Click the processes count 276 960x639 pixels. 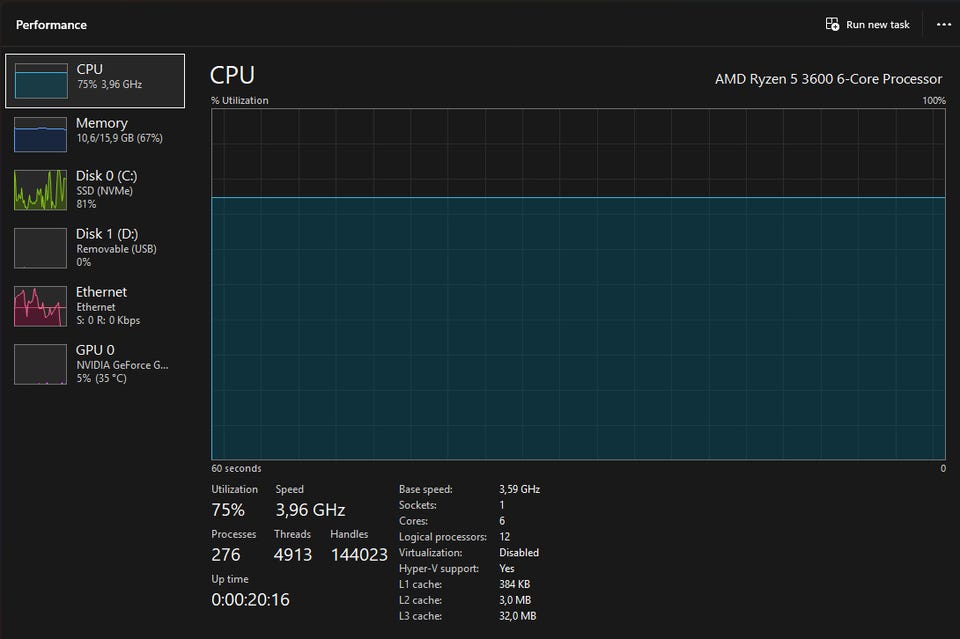pyautogui.click(x=226, y=555)
